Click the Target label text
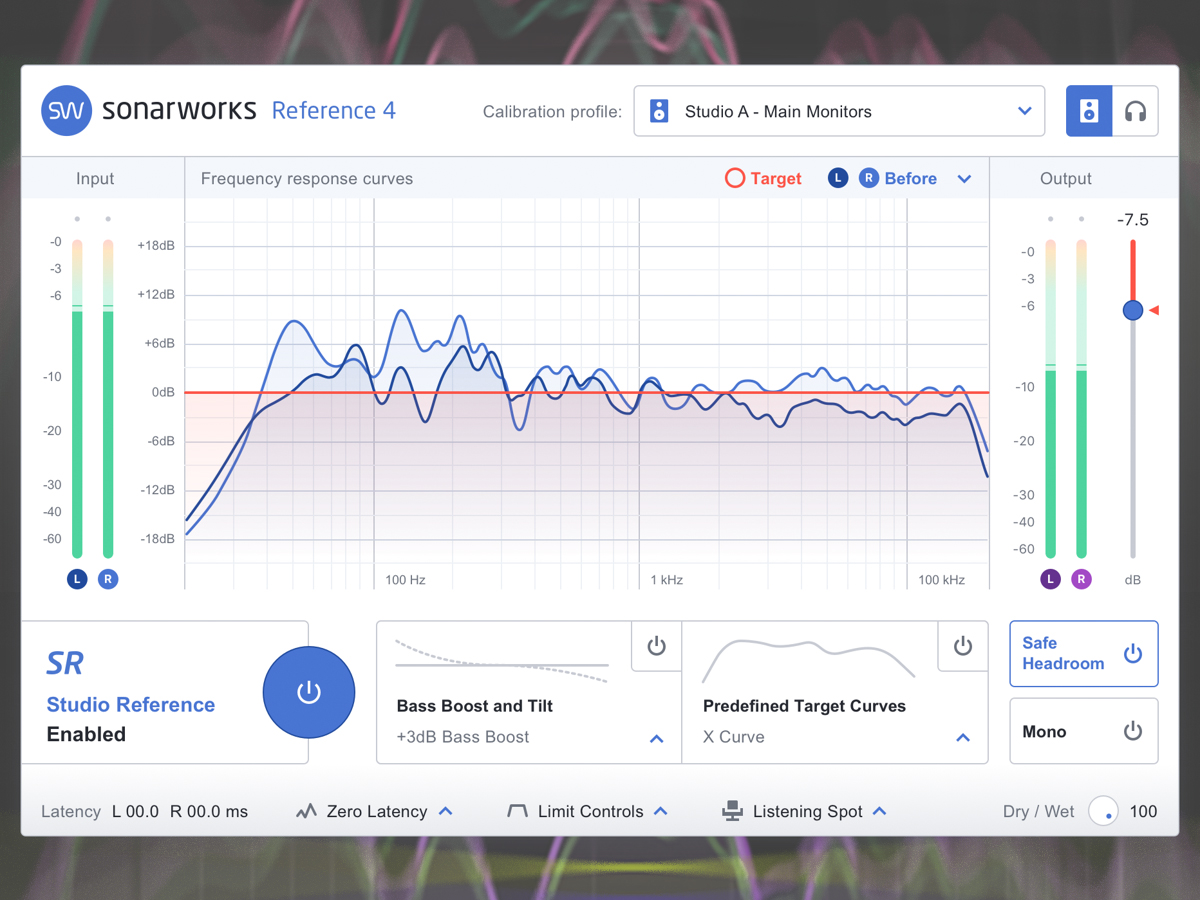 point(776,178)
